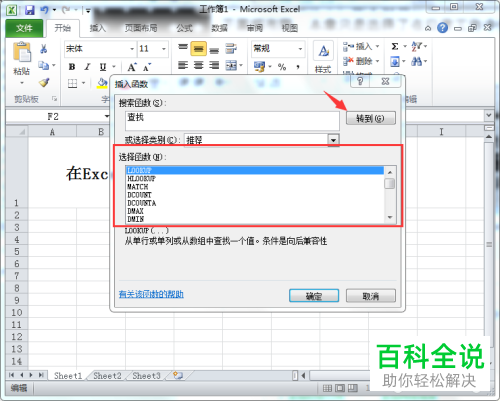Image resolution: width=500 pixels, height=401 pixels.
Task: Click the Page Layout view icon in status bar
Action: tap(340, 388)
